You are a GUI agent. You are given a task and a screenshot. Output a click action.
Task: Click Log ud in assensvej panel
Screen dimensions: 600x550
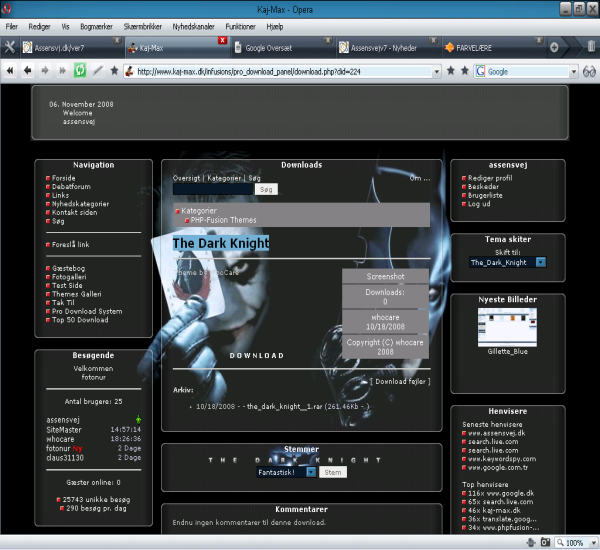coord(479,204)
